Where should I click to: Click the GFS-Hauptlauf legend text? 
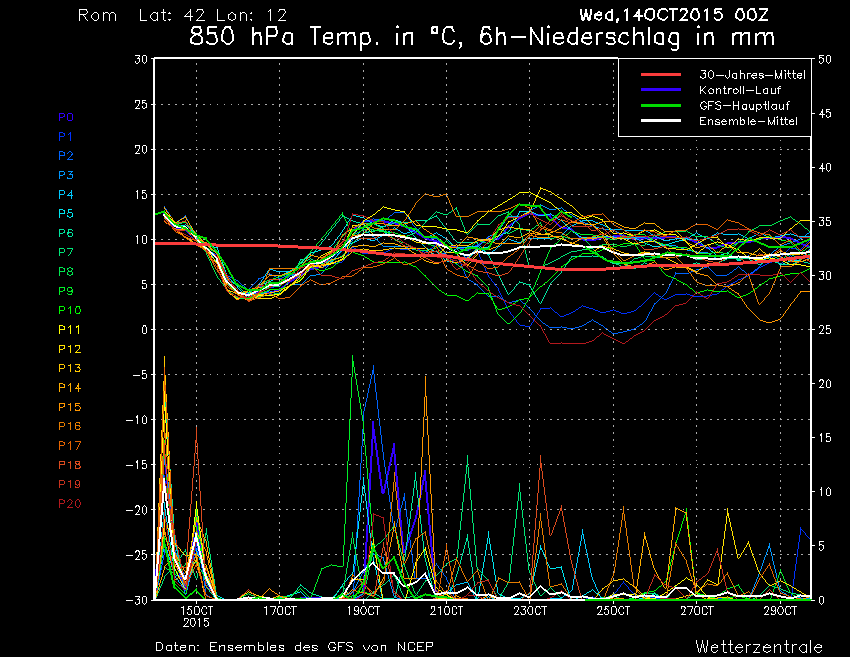744,106
